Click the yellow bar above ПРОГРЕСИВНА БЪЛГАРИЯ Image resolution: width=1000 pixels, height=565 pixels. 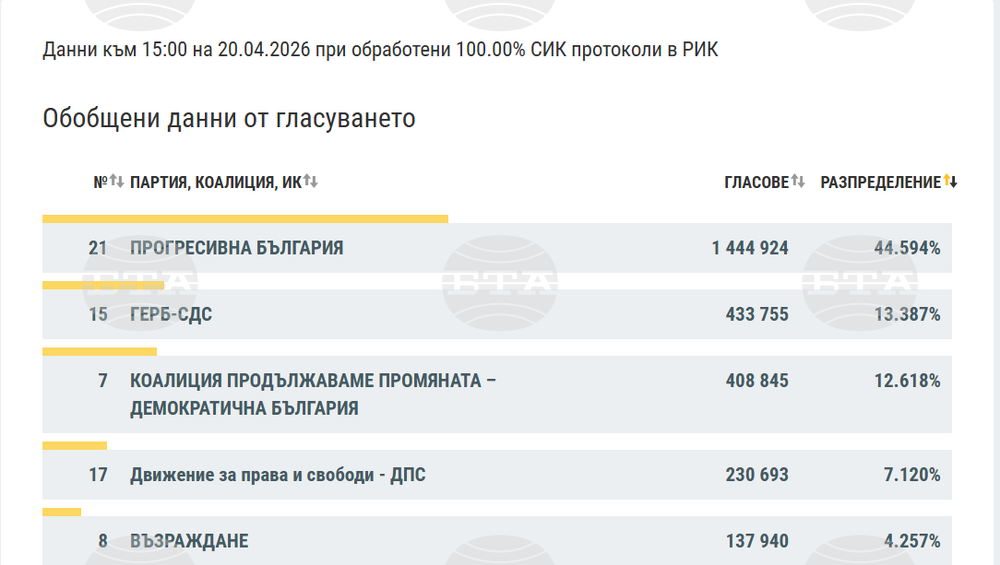pos(245,218)
